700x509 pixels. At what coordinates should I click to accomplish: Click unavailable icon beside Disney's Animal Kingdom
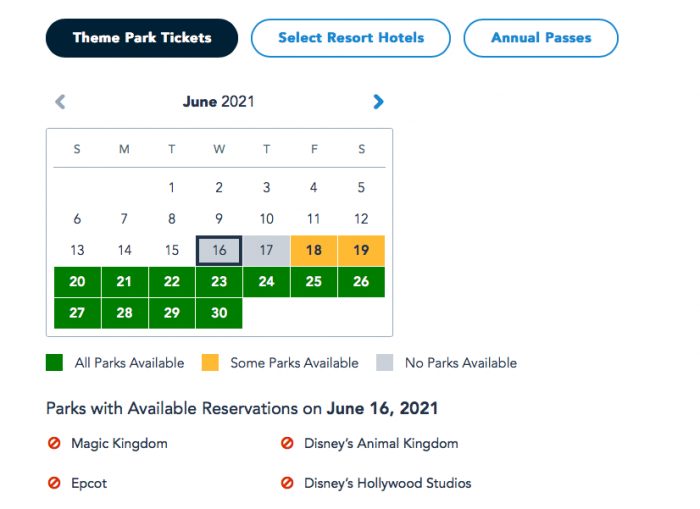[x=287, y=443]
